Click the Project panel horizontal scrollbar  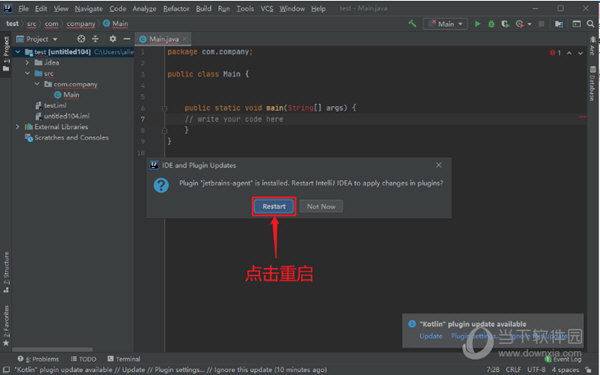[x=52, y=349]
